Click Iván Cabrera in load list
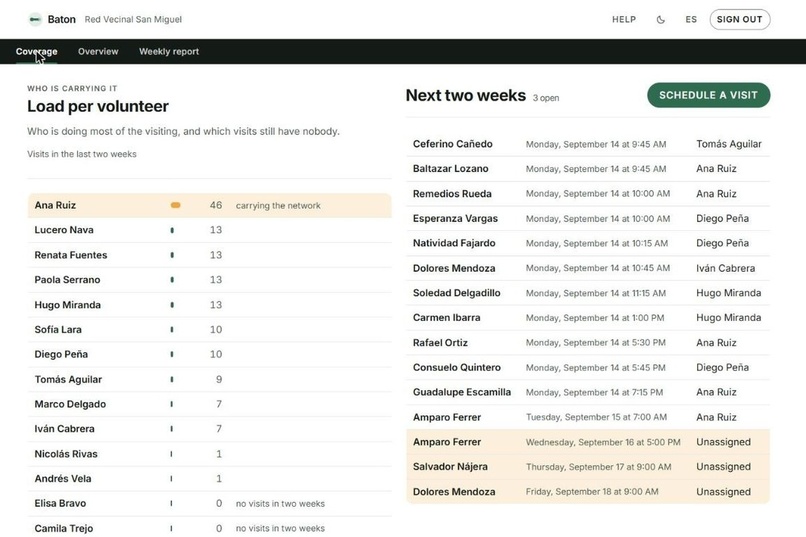This screenshot has height=537, width=806. point(209,429)
